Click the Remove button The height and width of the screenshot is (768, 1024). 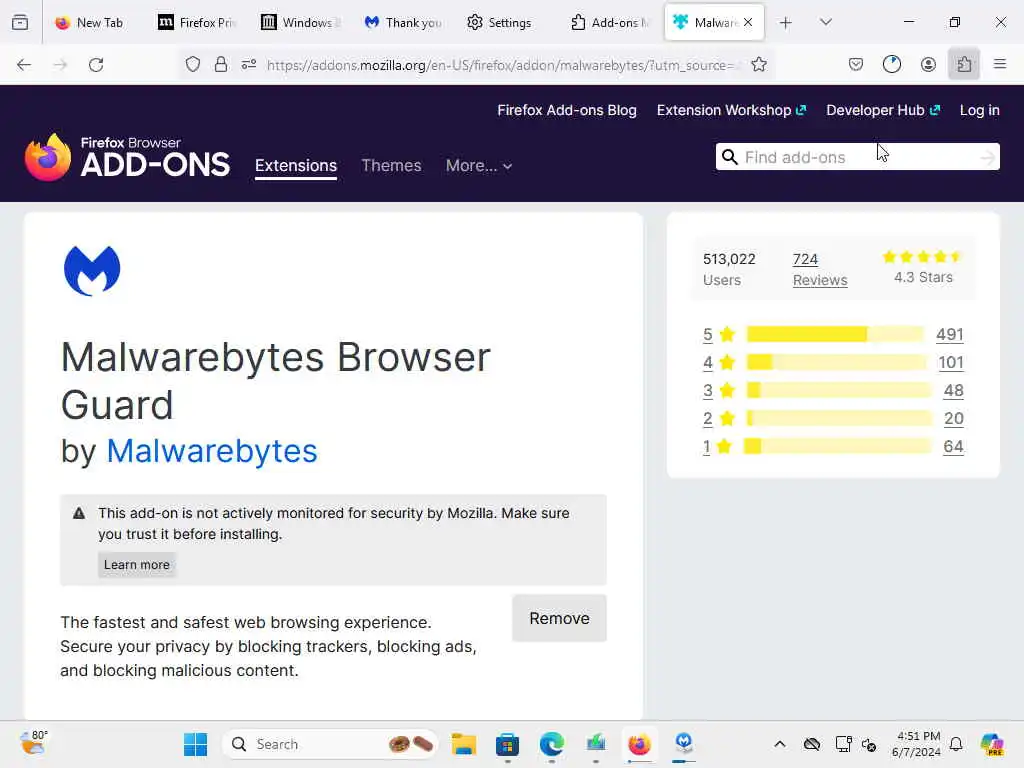560,618
